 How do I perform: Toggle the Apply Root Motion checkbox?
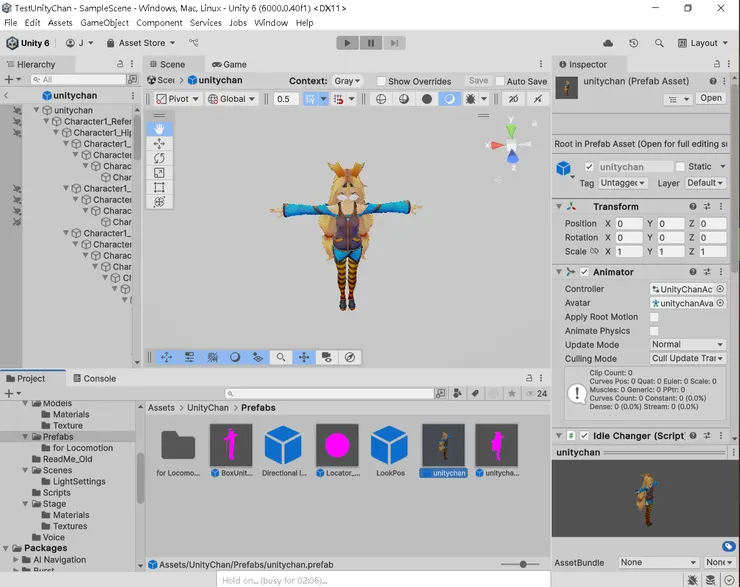654,317
